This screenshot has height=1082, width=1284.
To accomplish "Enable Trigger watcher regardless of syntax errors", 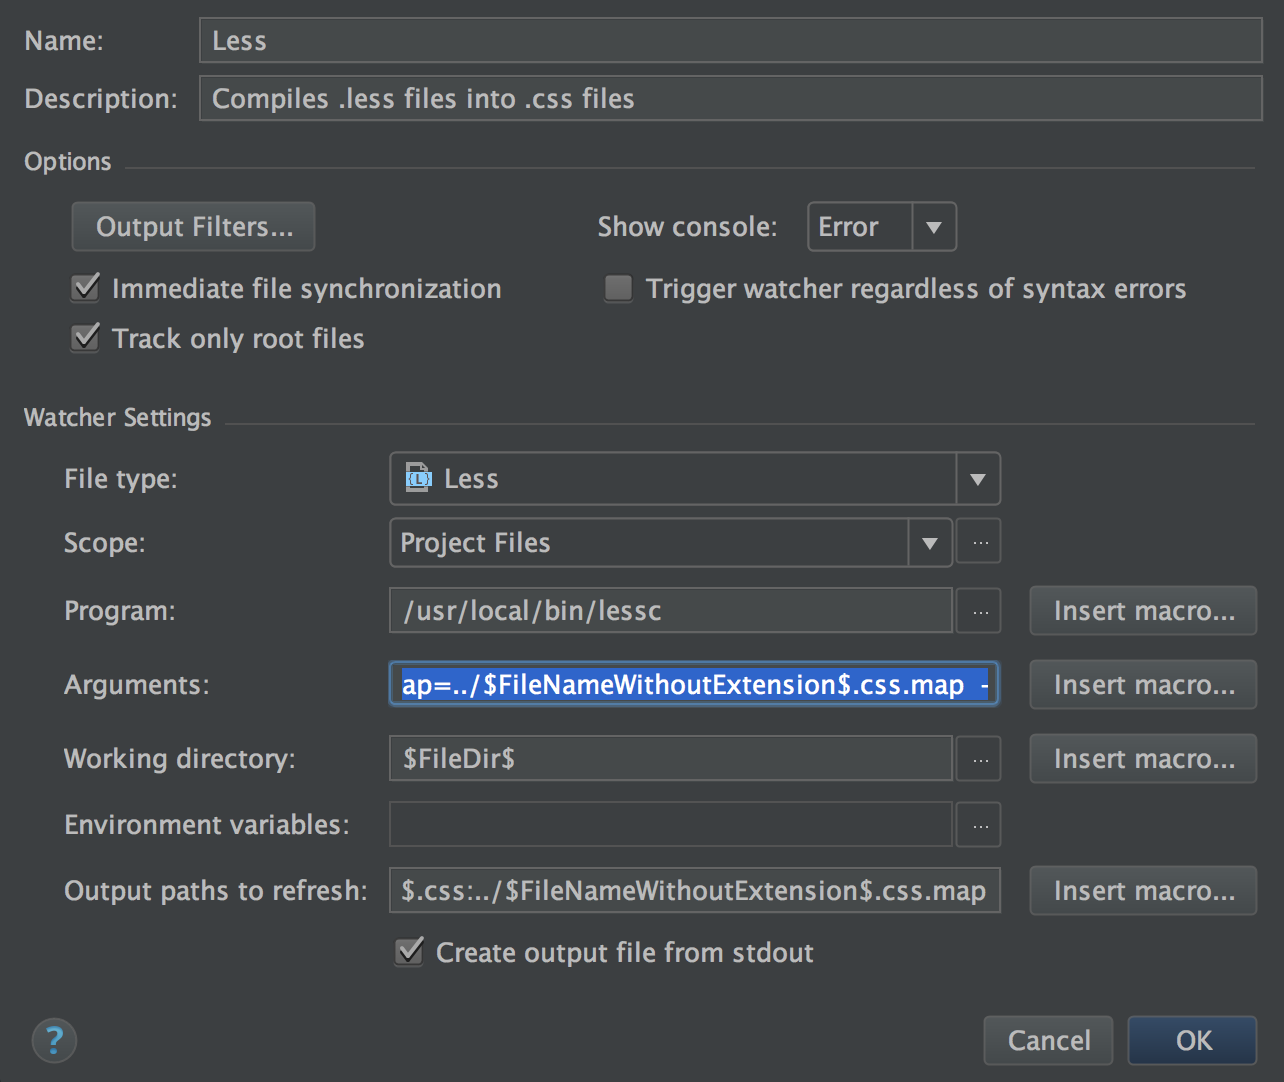I will pyautogui.click(x=619, y=288).
